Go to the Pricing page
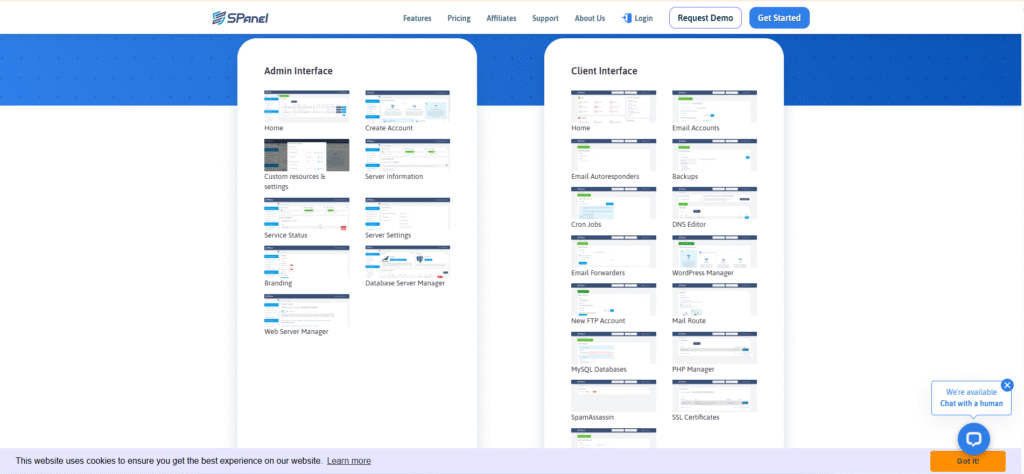 [x=459, y=18]
